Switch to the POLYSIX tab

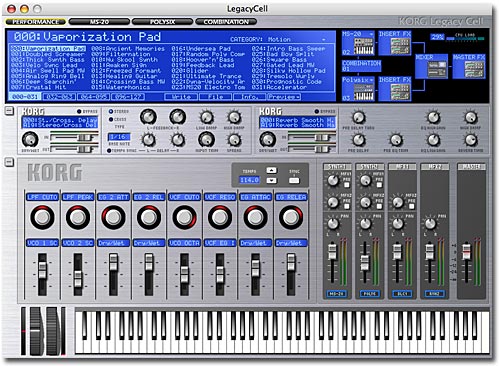(162, 22)
